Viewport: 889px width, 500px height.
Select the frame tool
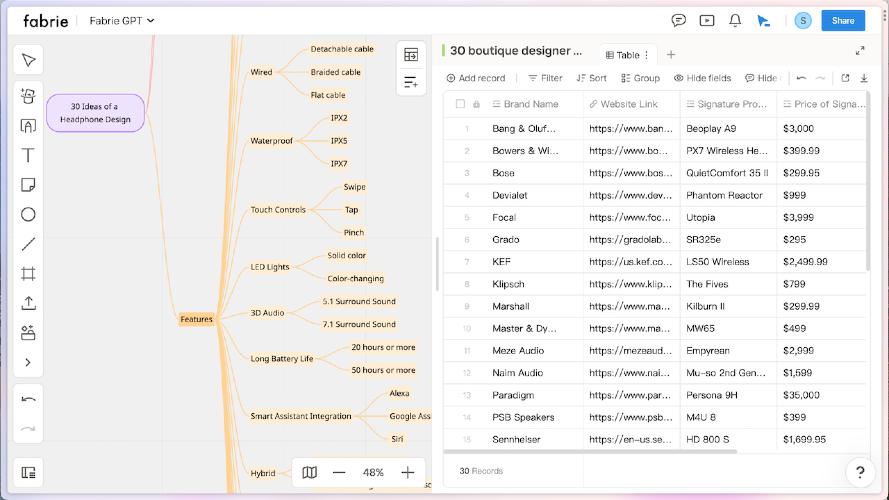[x=28, y=273]
